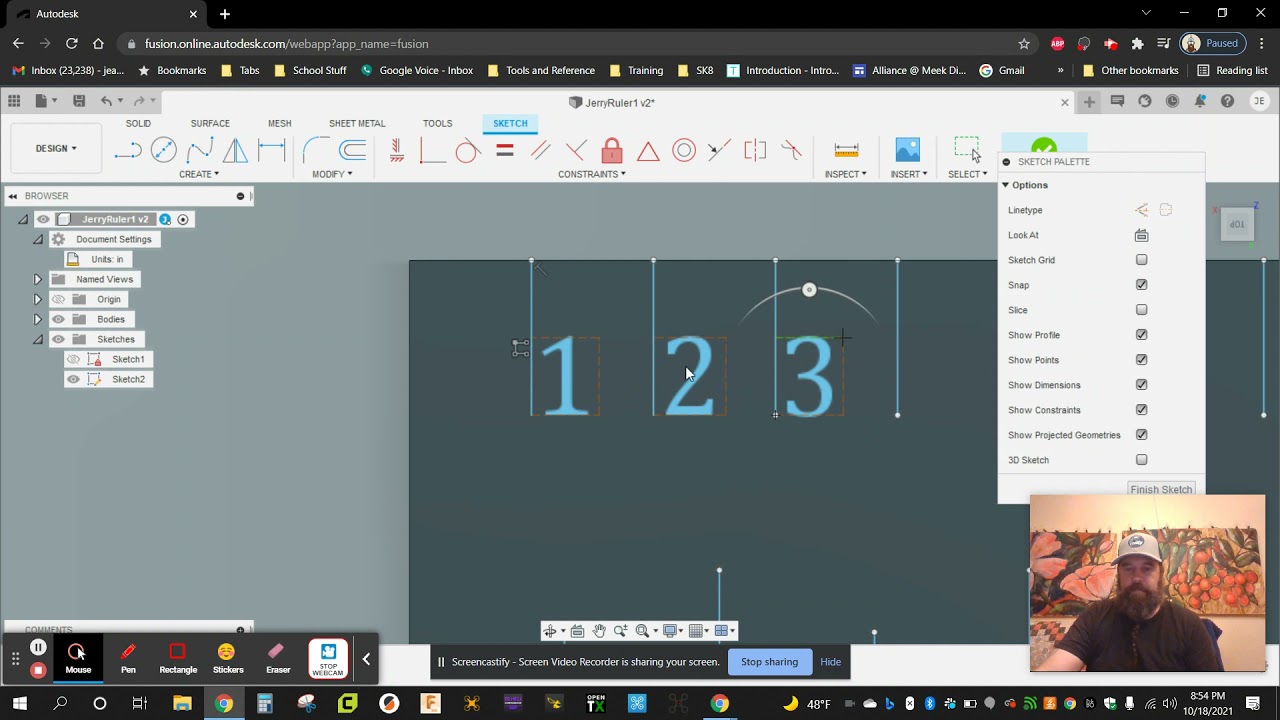This screenshot has height=720, width=1280.
Task: Open the Measure inspect tool
Action: (x=846, y=151)
